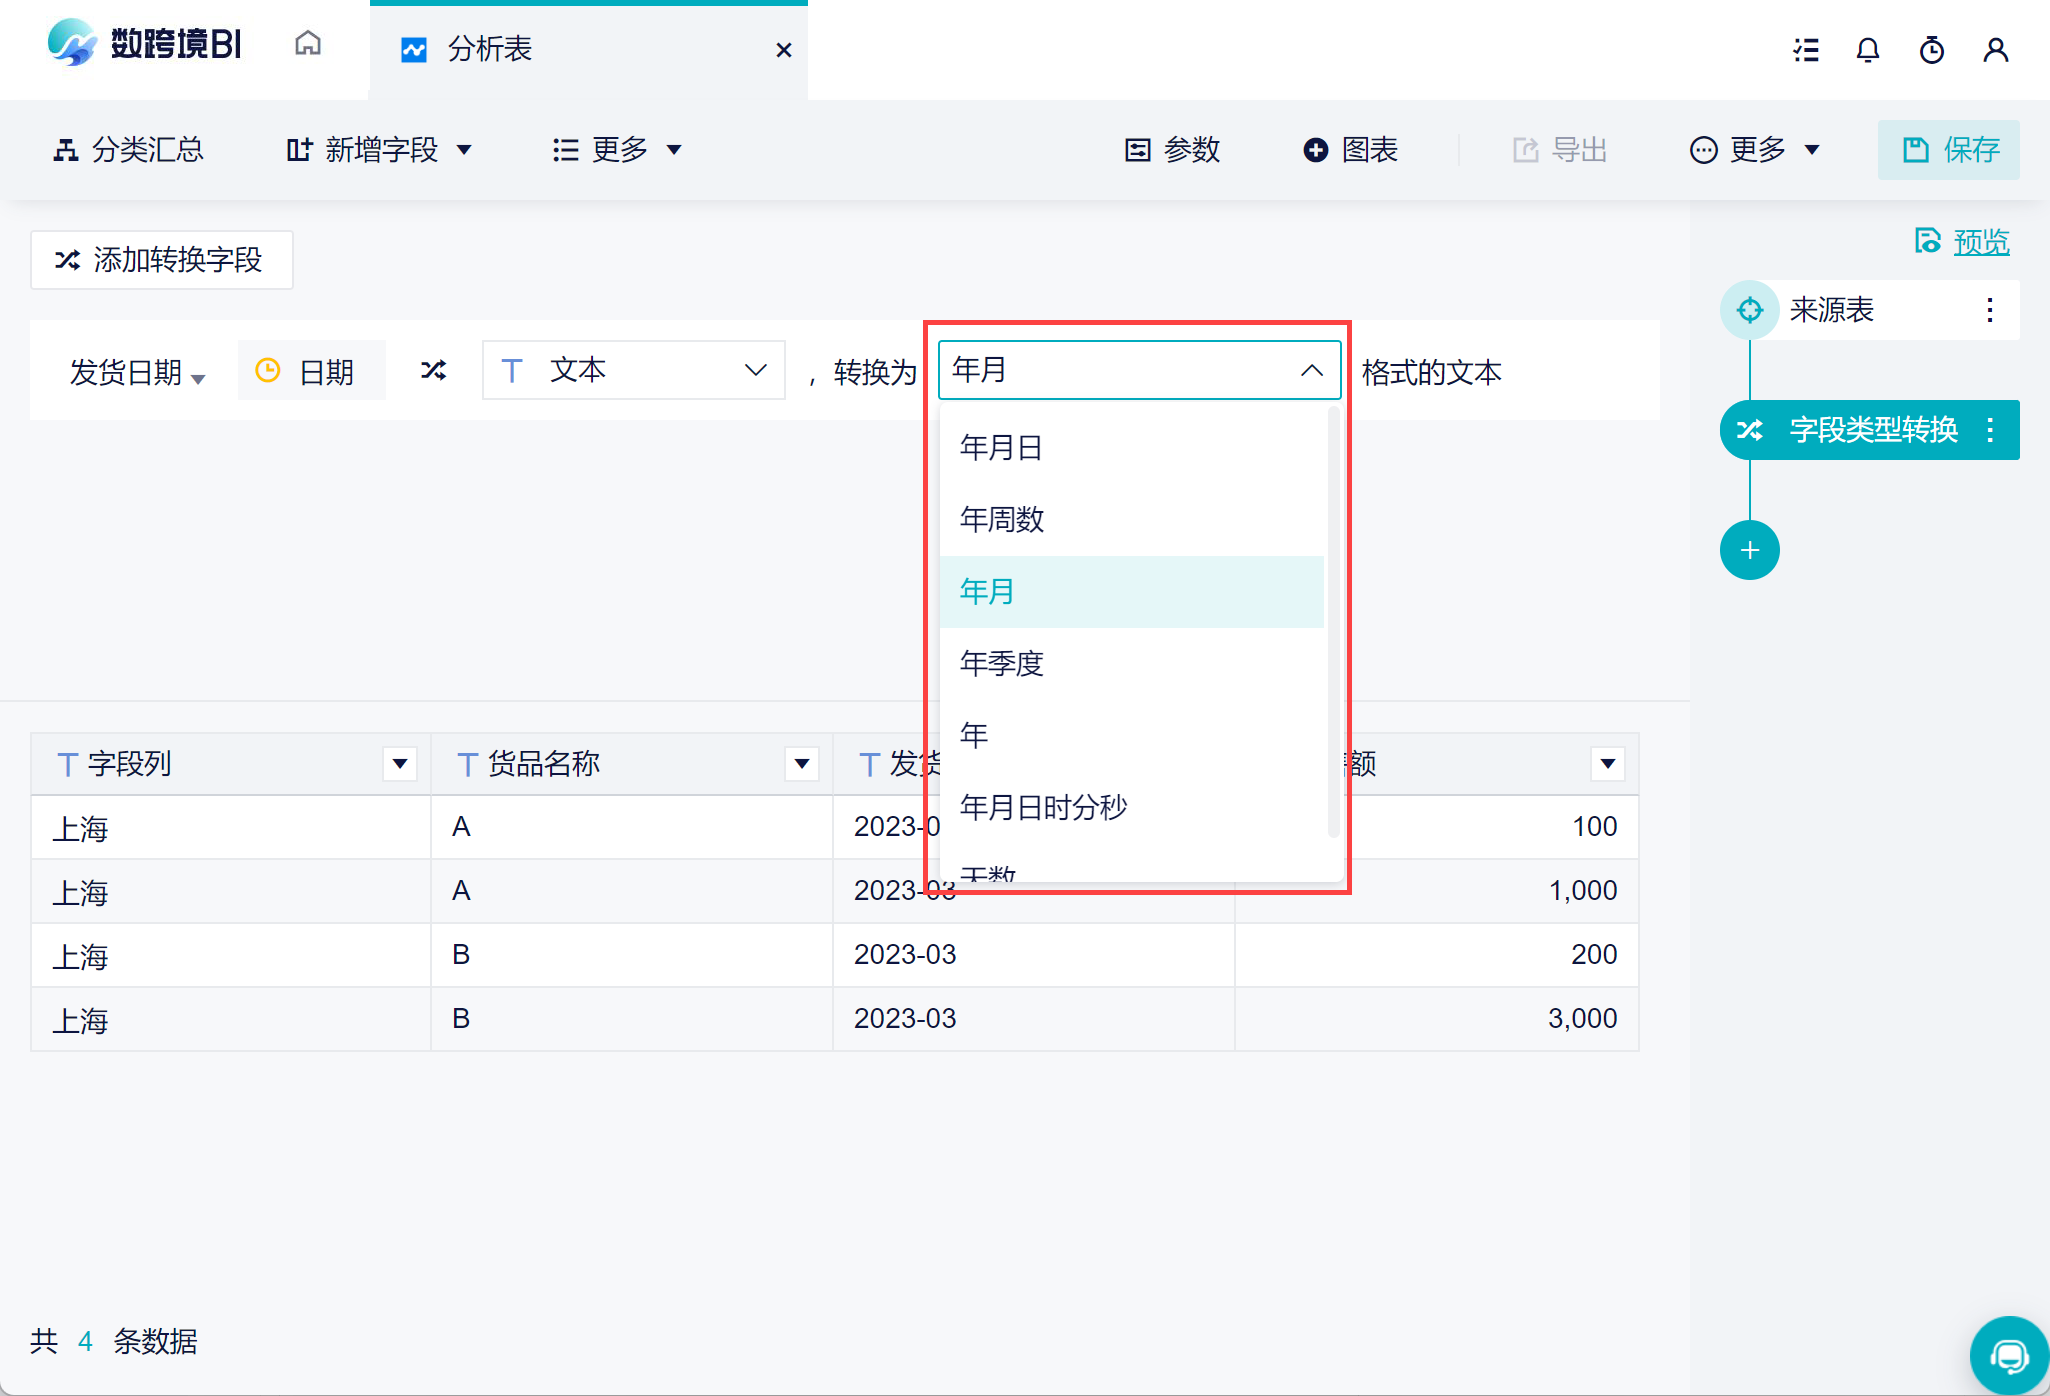The image size is (2050, 1396).
Task: Open the user profile icon
Action: coord(1995,50)
